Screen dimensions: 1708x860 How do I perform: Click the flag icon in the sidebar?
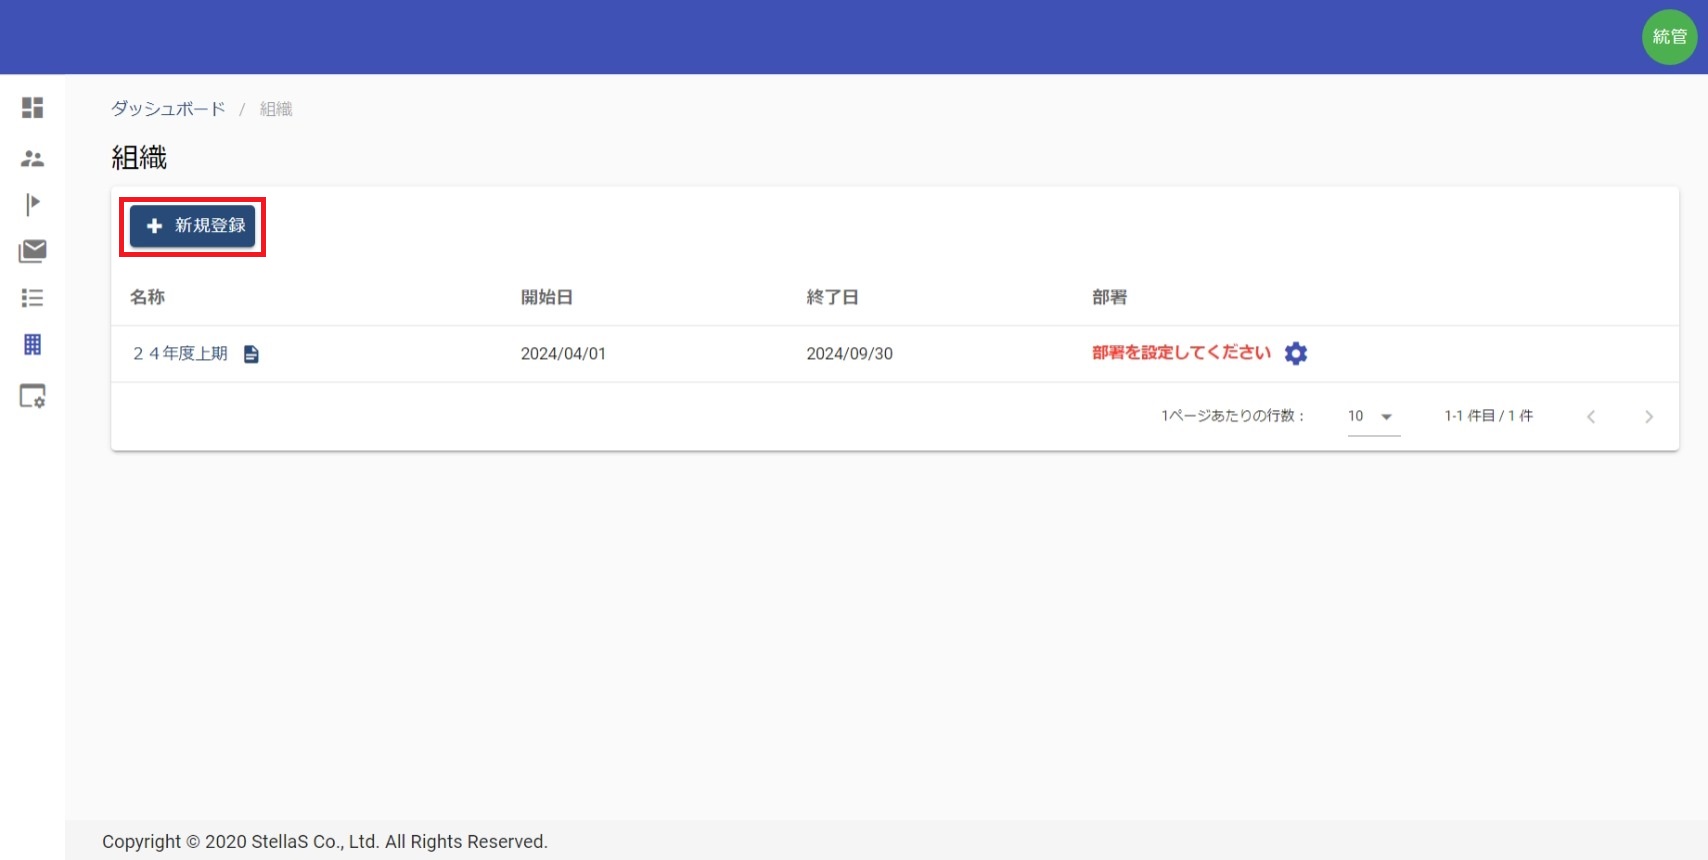(32, 204)
